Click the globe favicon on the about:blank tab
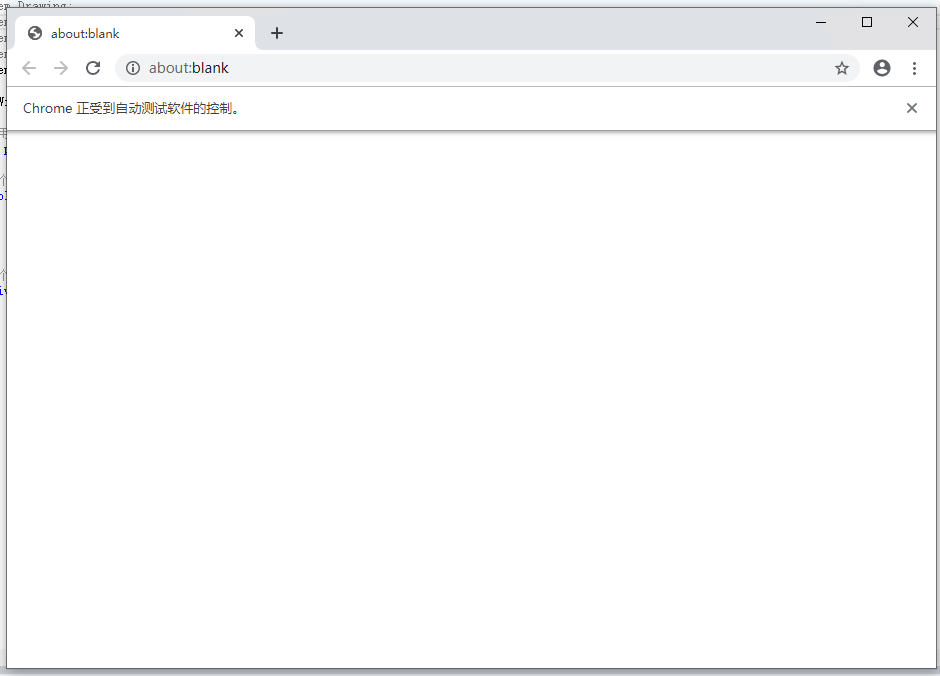 tap(34, 32)
